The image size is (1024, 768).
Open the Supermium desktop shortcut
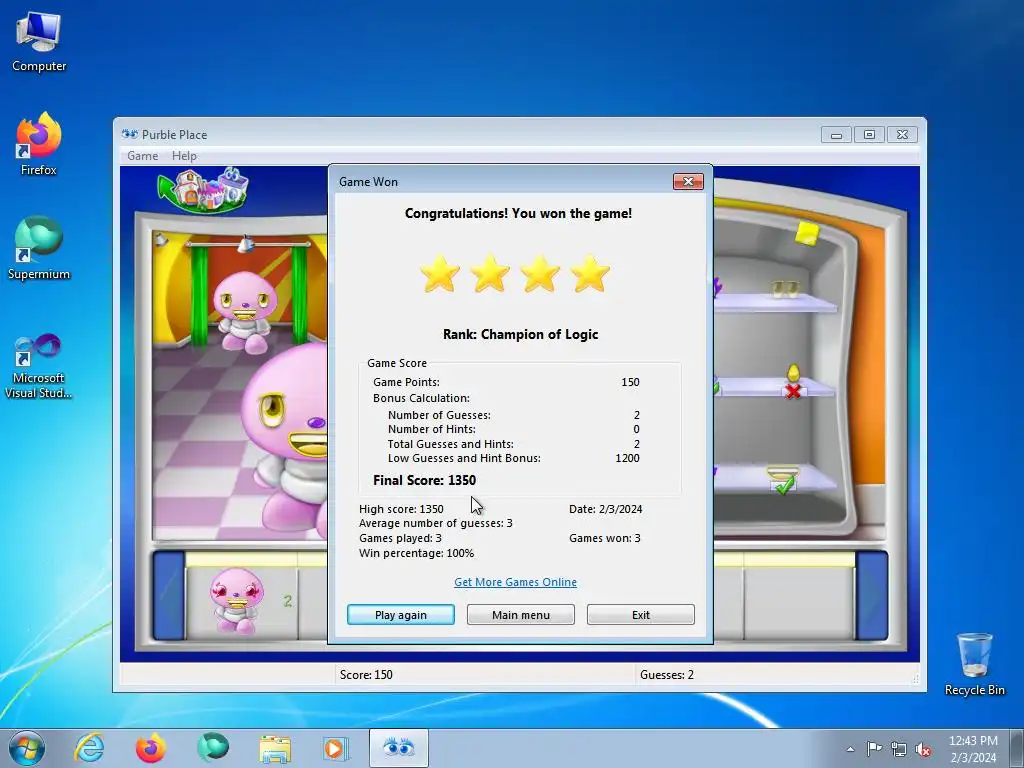pyautogui.click(x=39, y=248)
